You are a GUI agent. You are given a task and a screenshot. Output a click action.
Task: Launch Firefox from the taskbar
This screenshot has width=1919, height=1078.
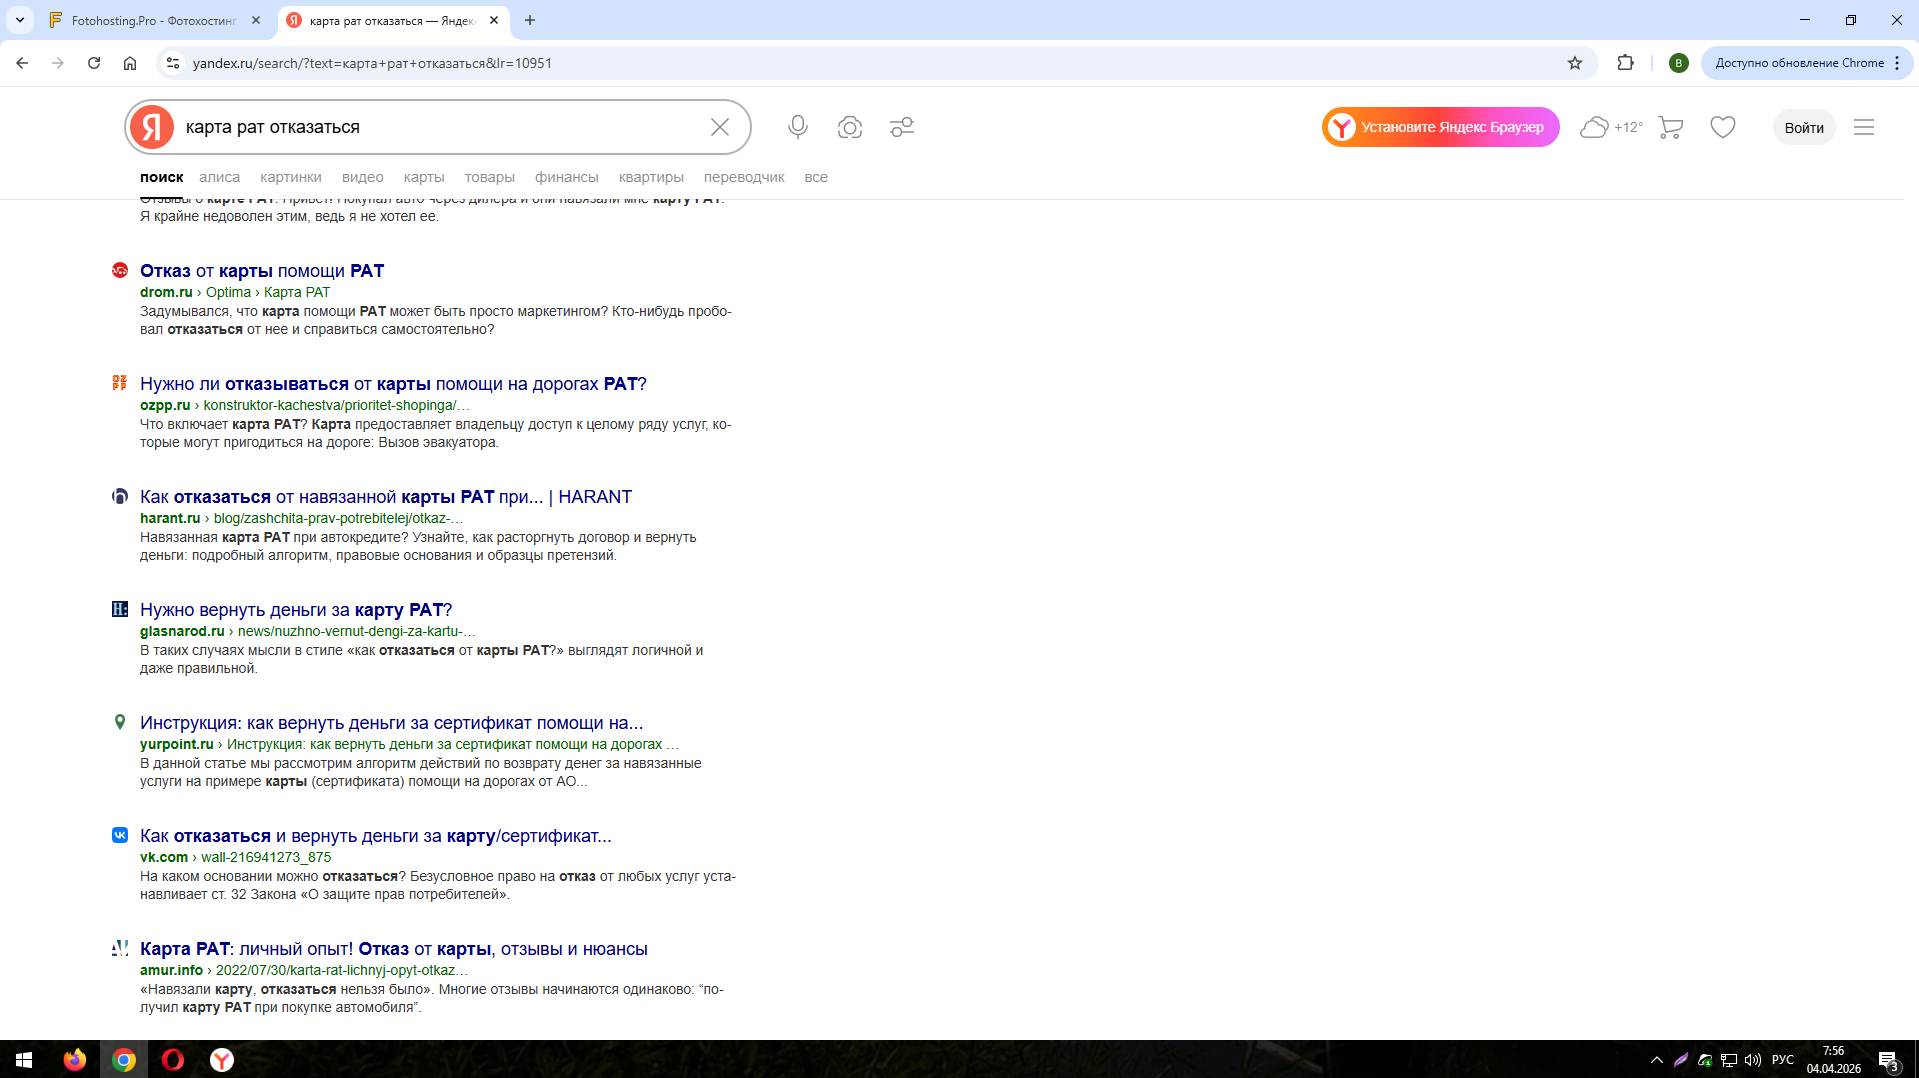[x=75, y=1059]
